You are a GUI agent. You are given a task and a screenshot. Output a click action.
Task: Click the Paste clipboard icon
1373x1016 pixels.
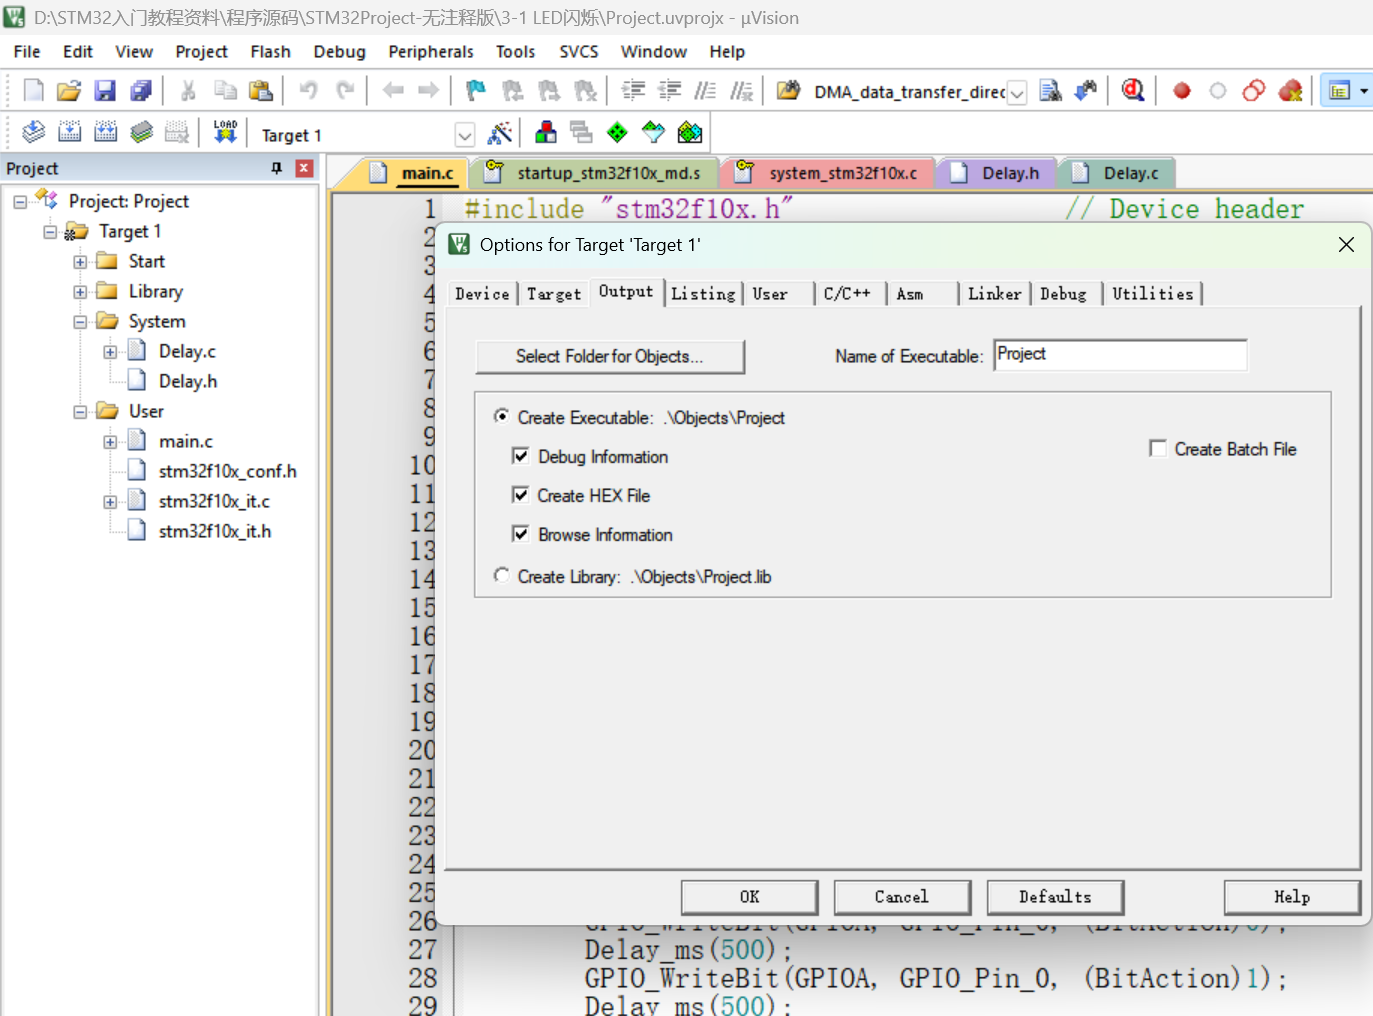coord(261,91)
